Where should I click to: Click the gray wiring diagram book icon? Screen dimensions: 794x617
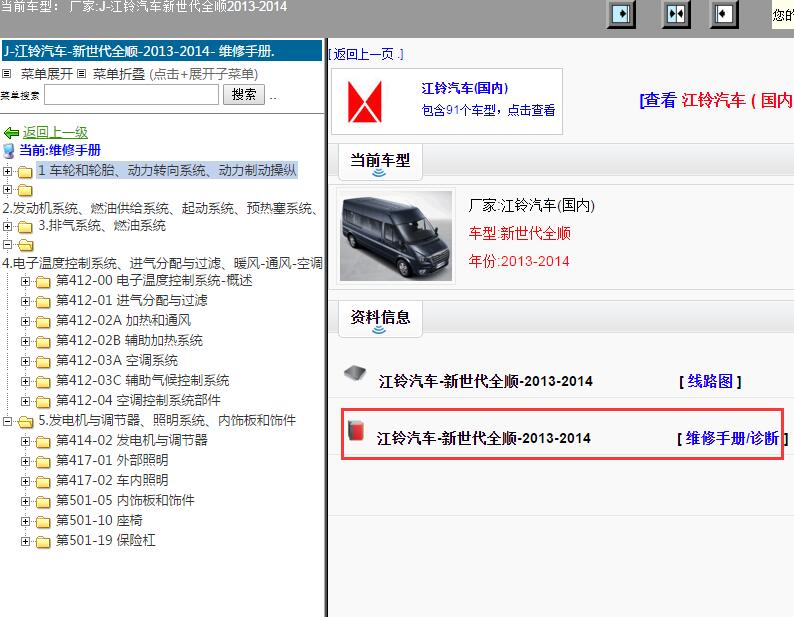pyautogui.click(x=355, y=373)
